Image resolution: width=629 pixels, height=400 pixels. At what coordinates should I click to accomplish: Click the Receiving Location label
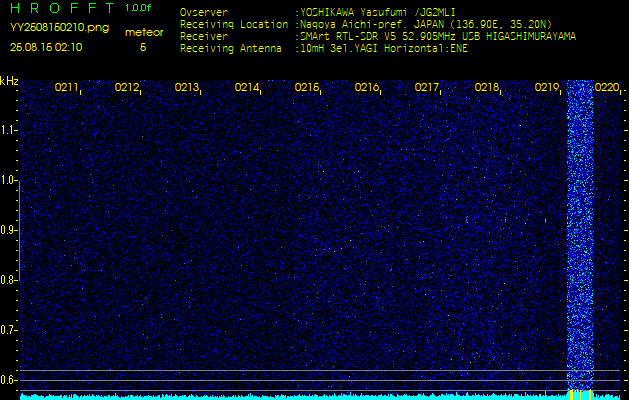234,24
